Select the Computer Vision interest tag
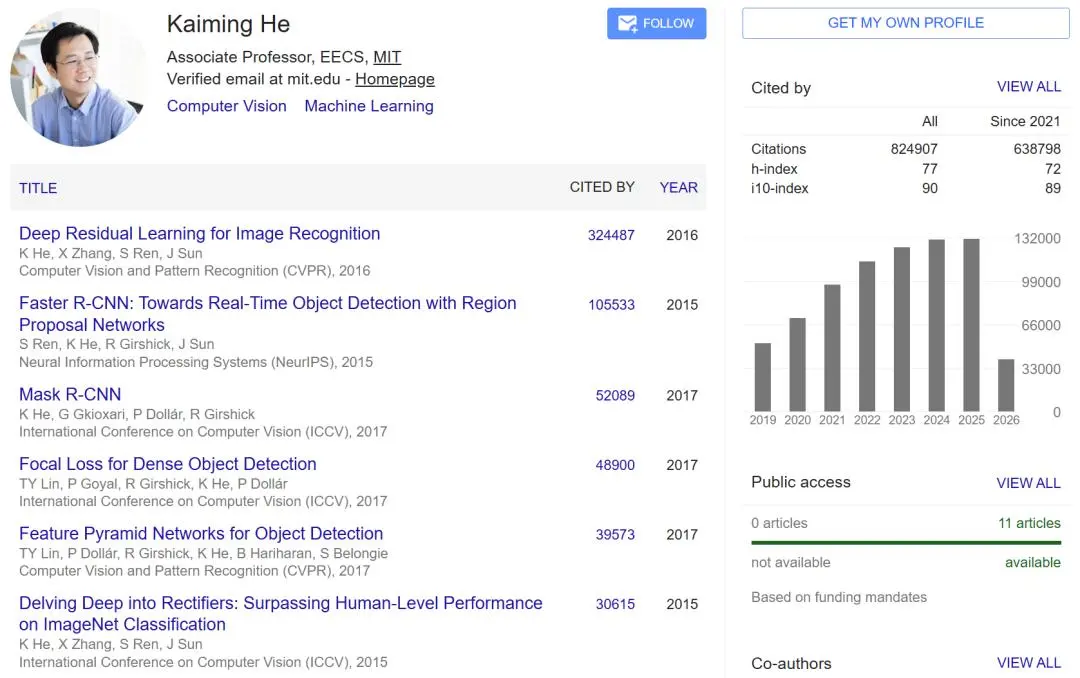Screen dimensions: 1080x678 tap(227, 106)
